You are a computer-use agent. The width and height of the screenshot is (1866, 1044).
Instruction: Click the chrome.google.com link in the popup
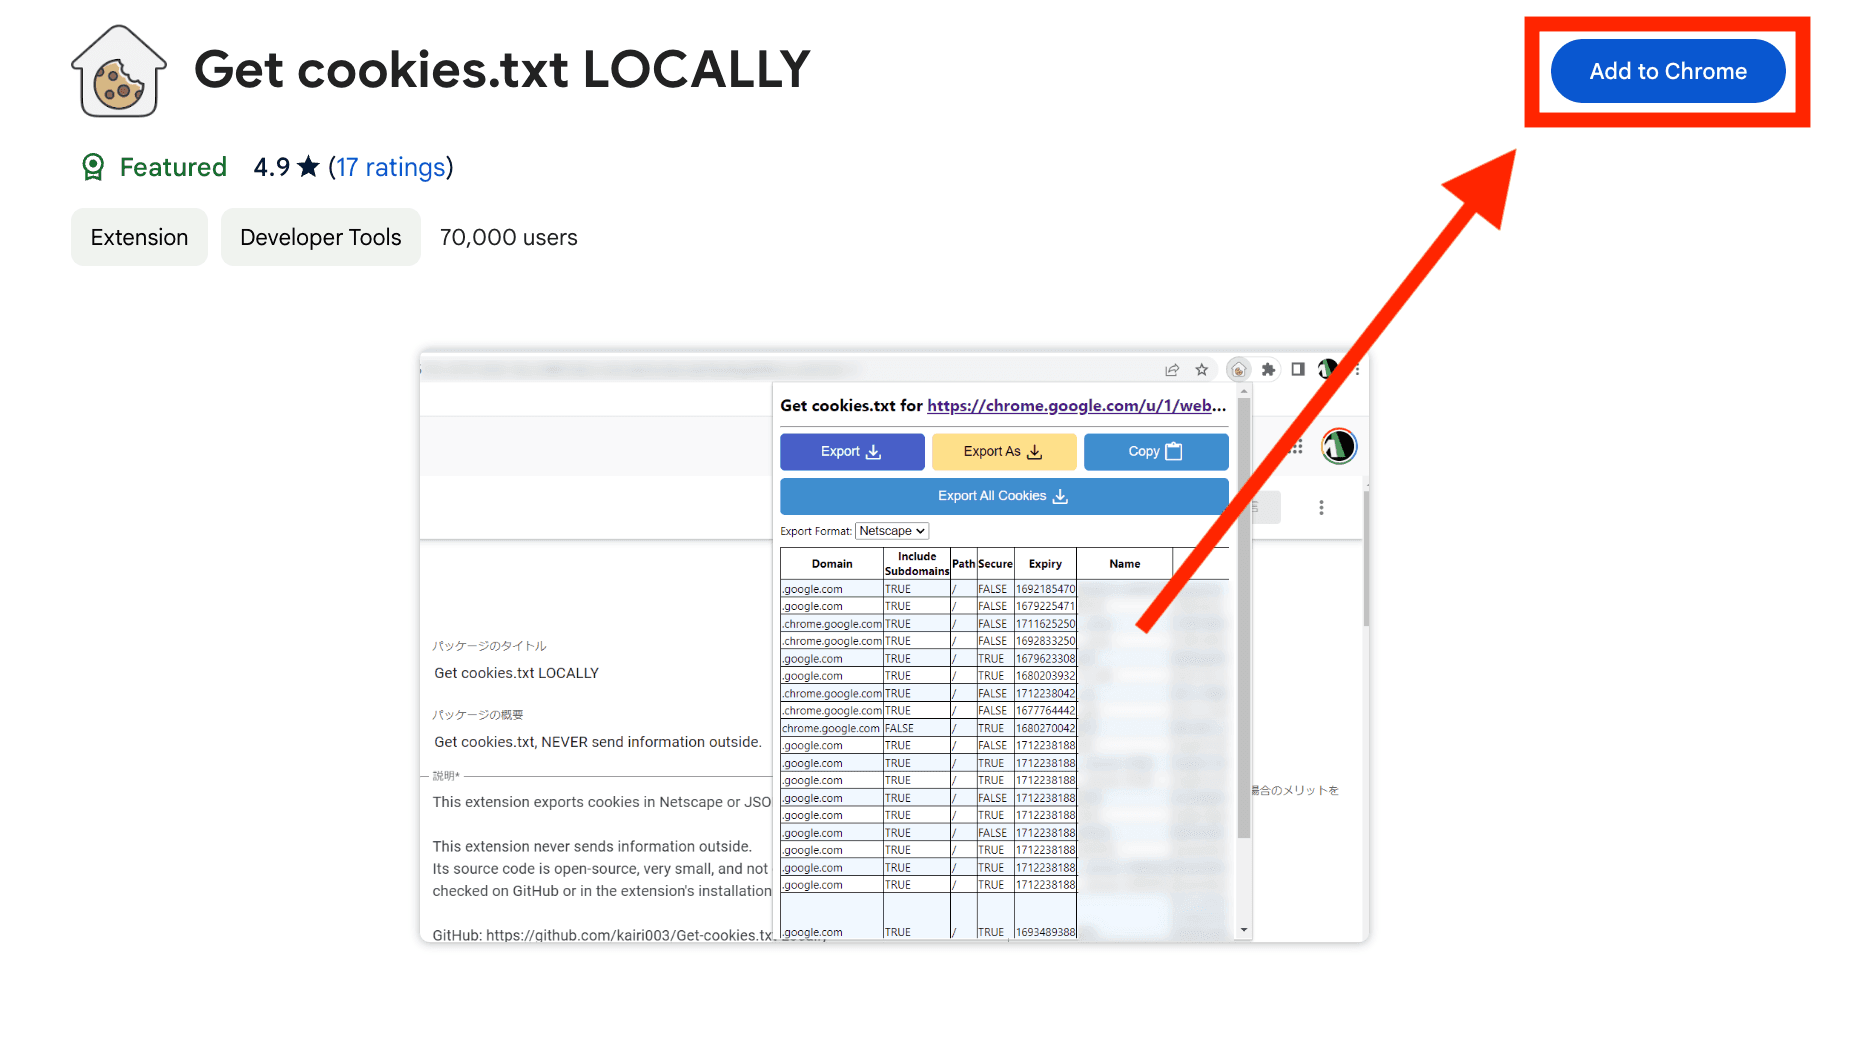point(1075,406)
